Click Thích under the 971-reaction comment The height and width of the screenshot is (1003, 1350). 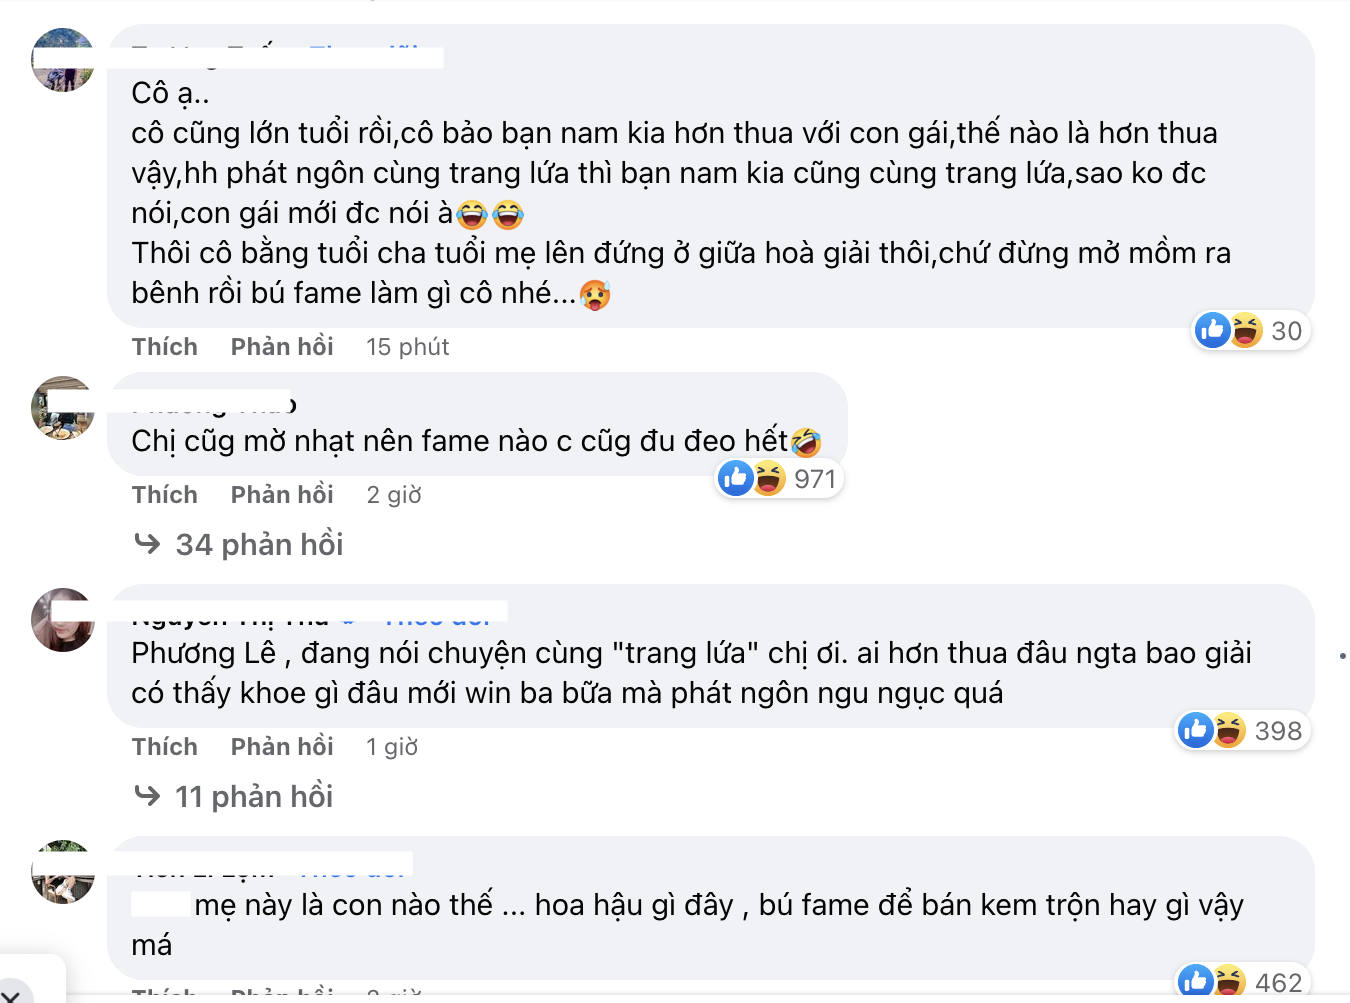click(165, 494)
